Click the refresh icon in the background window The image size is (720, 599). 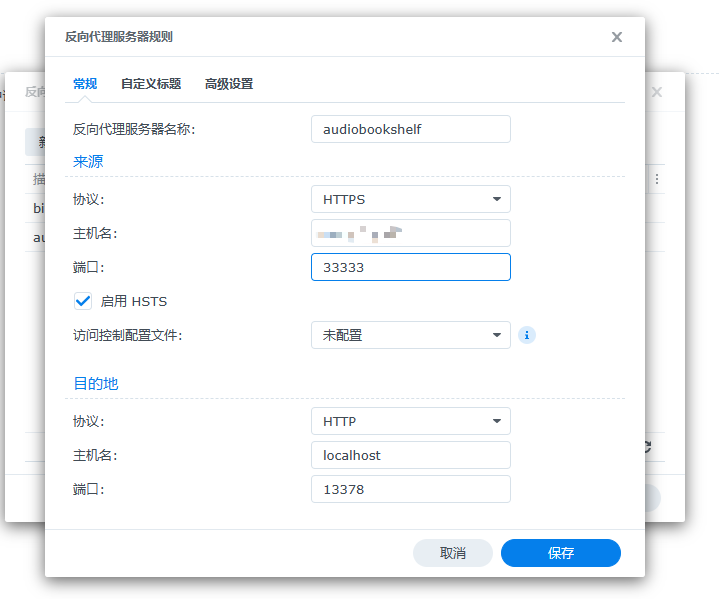[x=647, y=446]
